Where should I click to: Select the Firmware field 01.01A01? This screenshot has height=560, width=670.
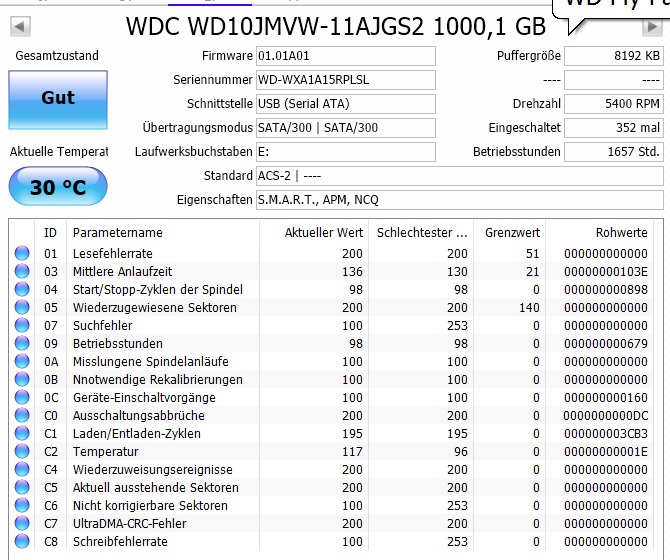[346, 56]
